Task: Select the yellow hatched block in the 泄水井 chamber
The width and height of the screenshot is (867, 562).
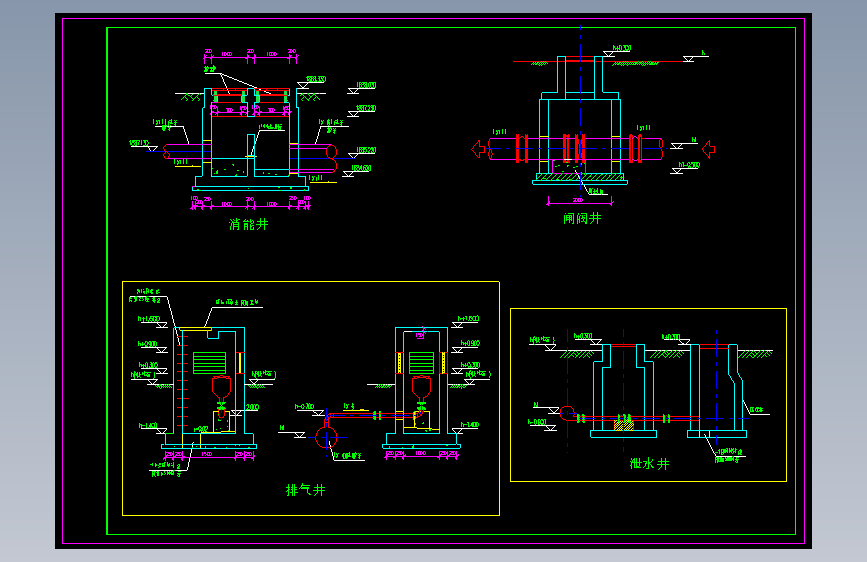Action: [x=624, y=425]
